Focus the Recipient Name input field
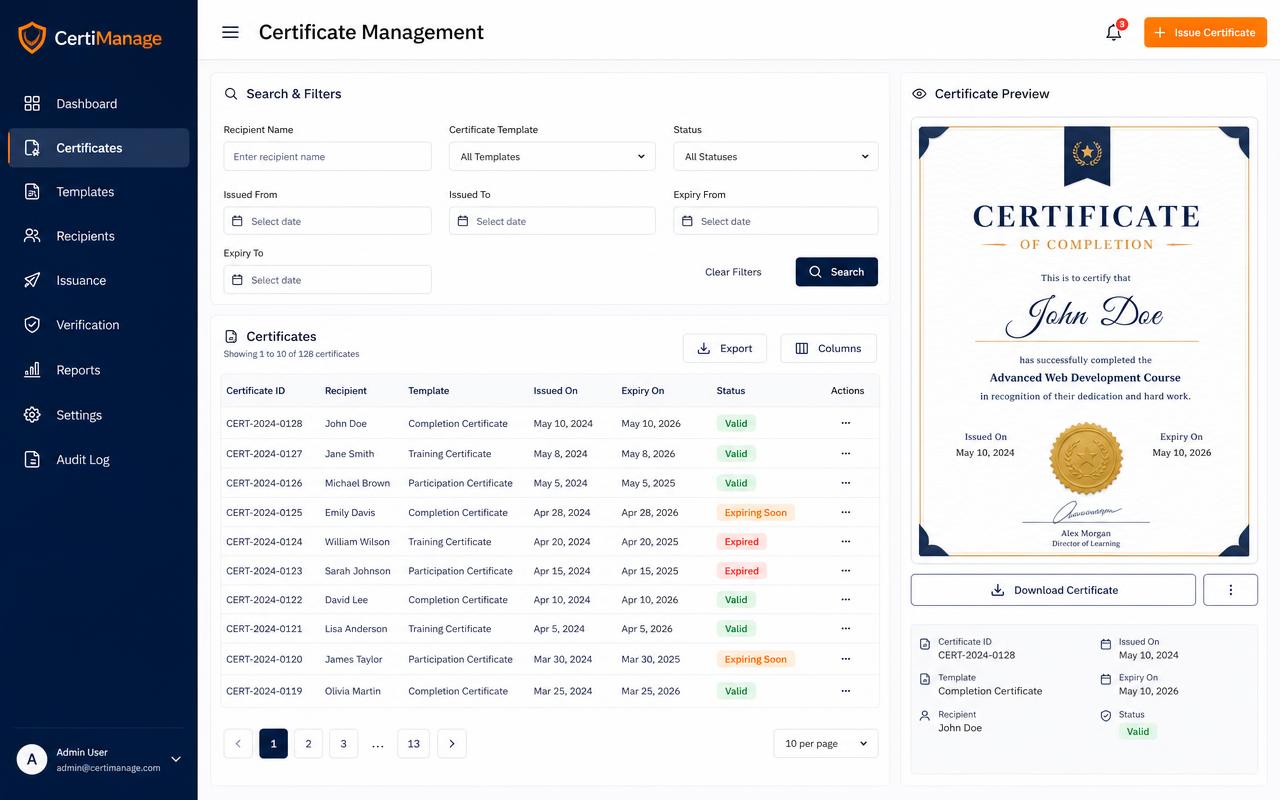 click(x=327, y=156)
